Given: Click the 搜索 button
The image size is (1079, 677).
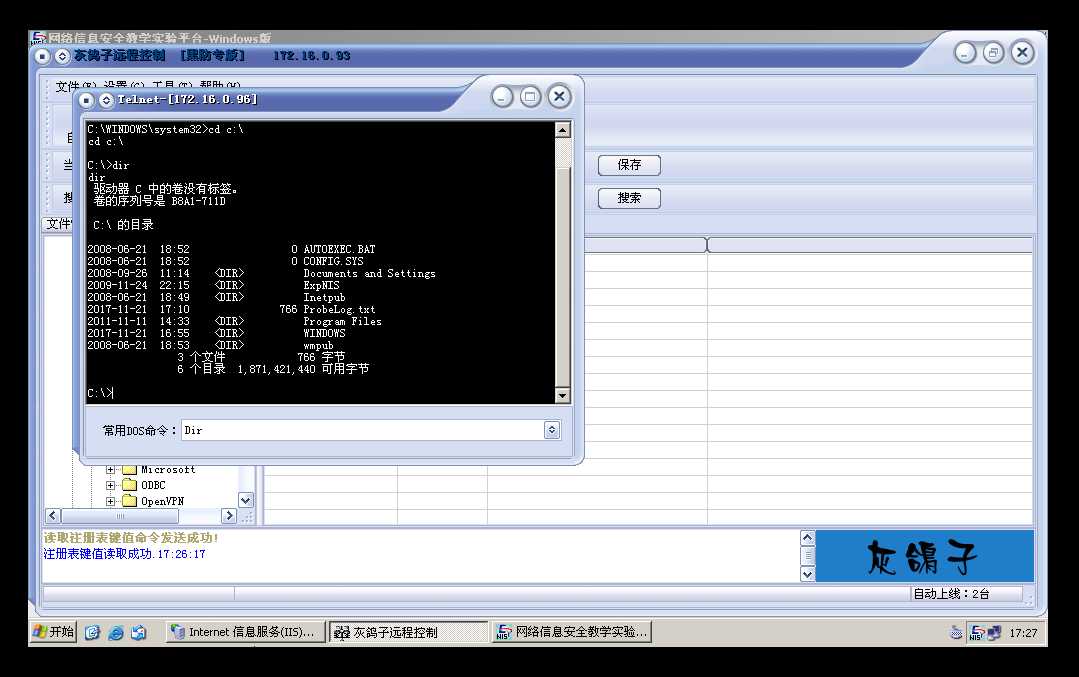Looking at the screenshot, I should click(629, 198).
